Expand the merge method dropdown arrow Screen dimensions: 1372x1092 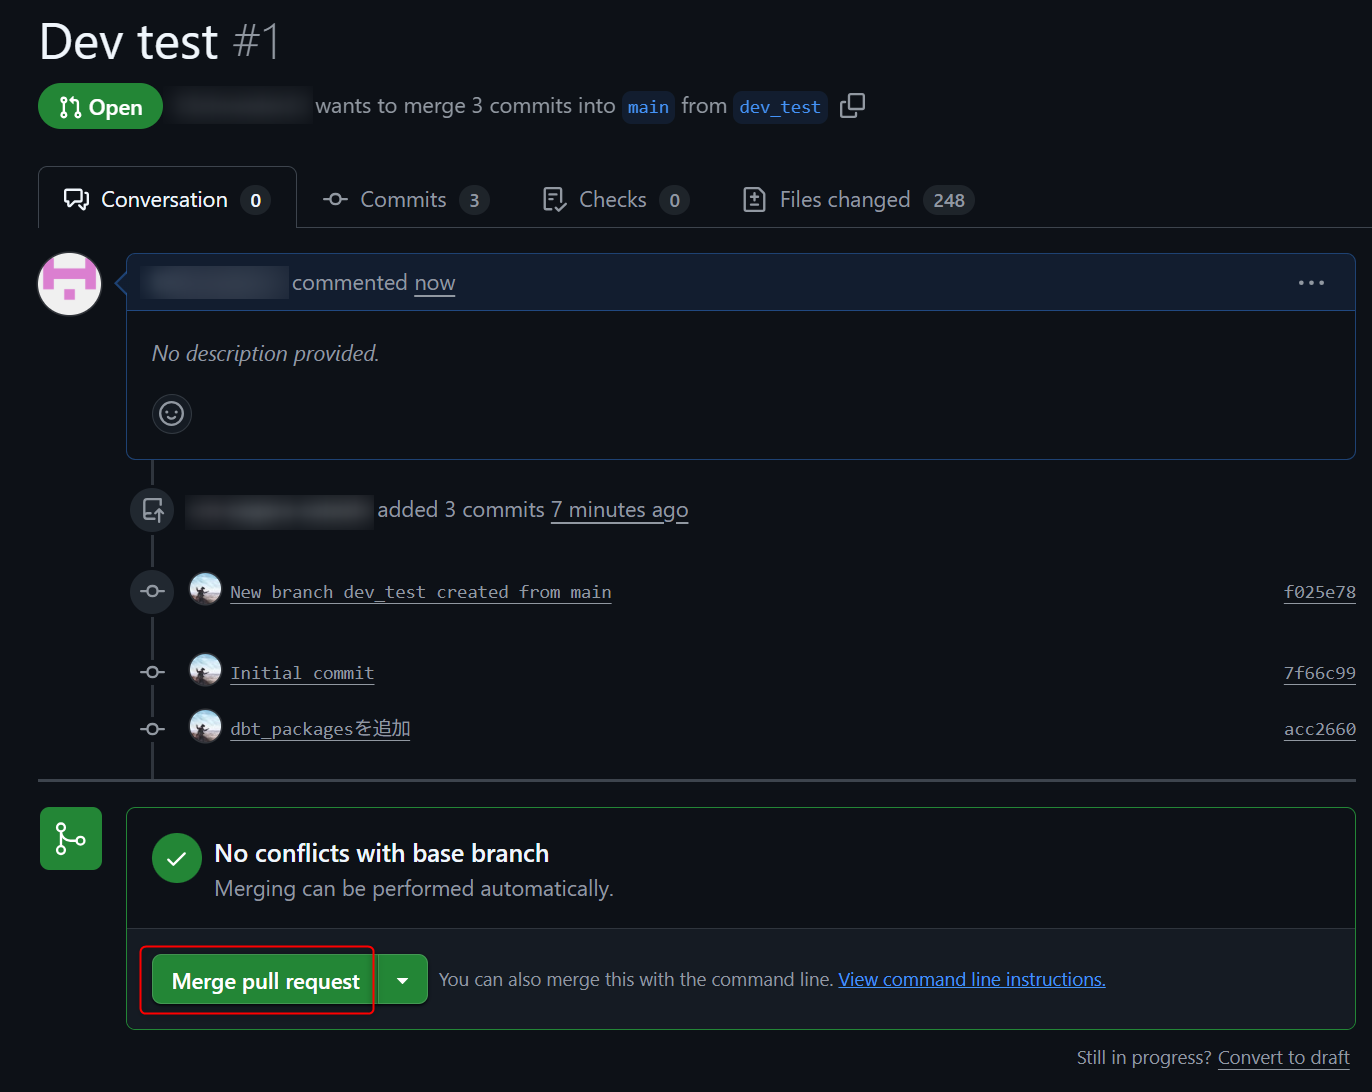point(402,981)
